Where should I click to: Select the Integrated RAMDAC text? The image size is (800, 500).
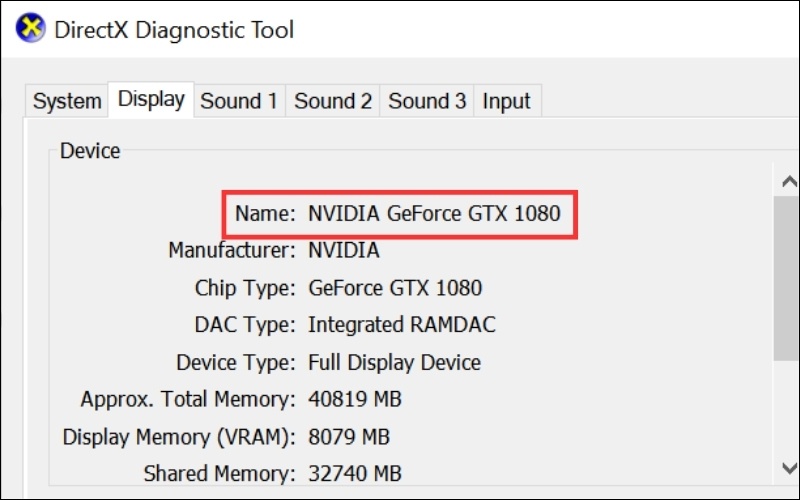[401, 325]
